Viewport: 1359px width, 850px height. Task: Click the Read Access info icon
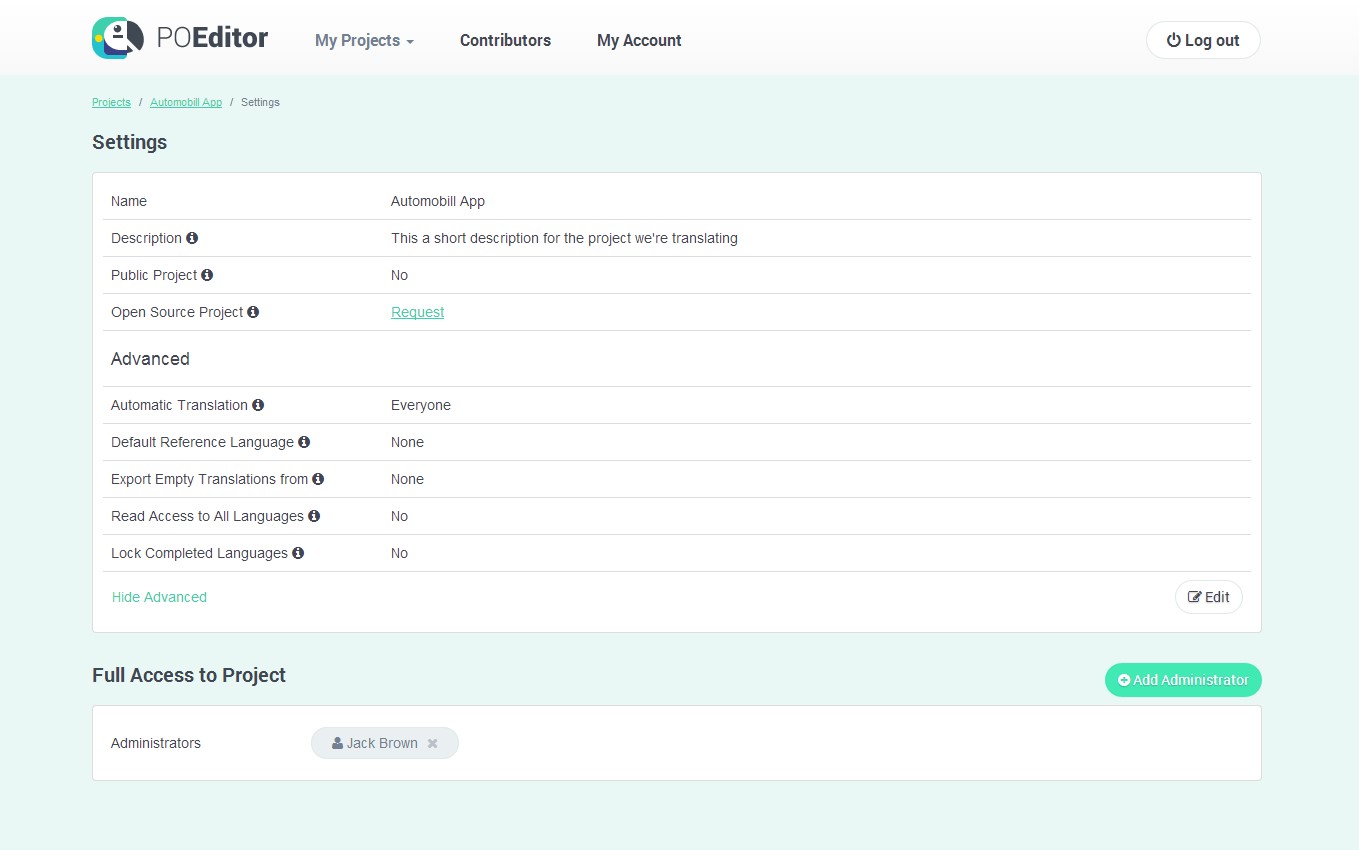click(x=314, y=516)
